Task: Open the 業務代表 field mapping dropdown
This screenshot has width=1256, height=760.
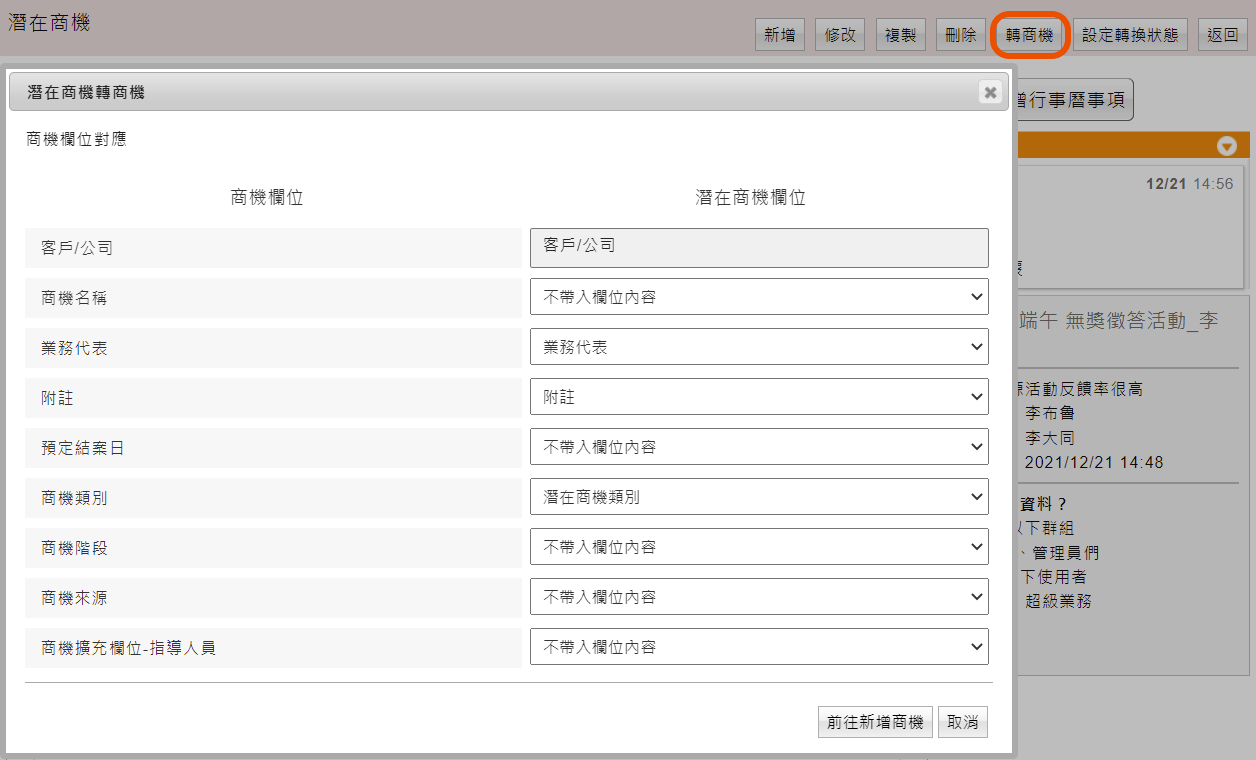Action: 759,347
